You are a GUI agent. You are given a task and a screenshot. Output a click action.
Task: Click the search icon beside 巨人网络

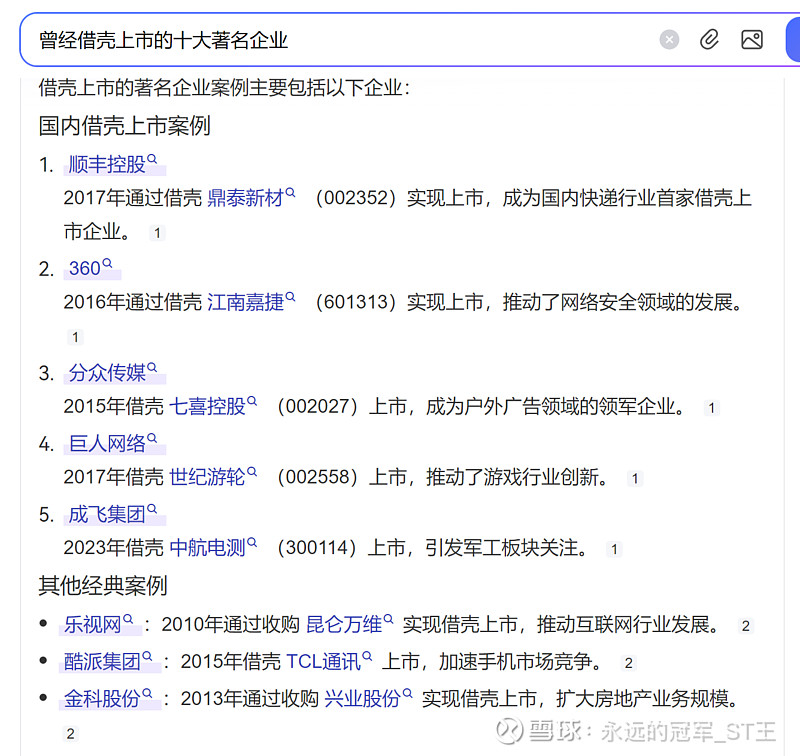pyautogui.click(x=152, y=438)
